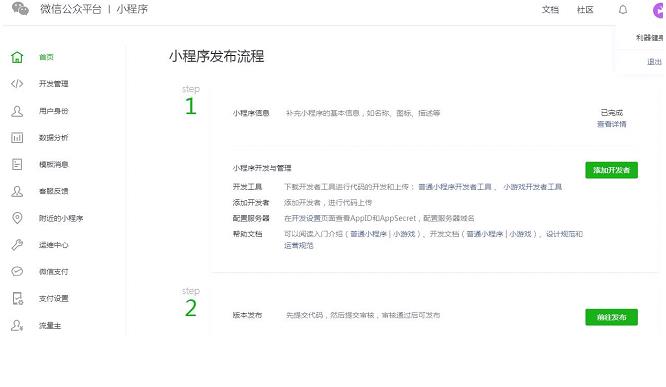Click the 小程序 title in the header
Viewport: 666px width, 387px height.
coord(132,9)
